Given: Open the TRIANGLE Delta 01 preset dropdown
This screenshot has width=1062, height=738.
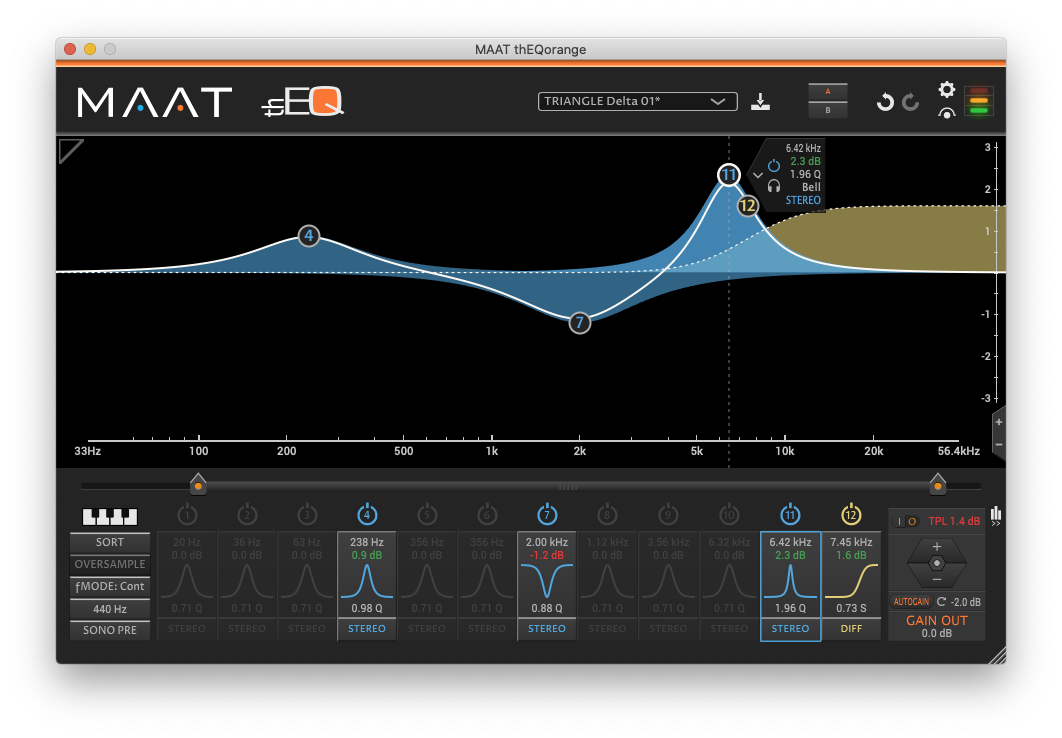Looking at the screenshot, I should [x=637, y=101].
